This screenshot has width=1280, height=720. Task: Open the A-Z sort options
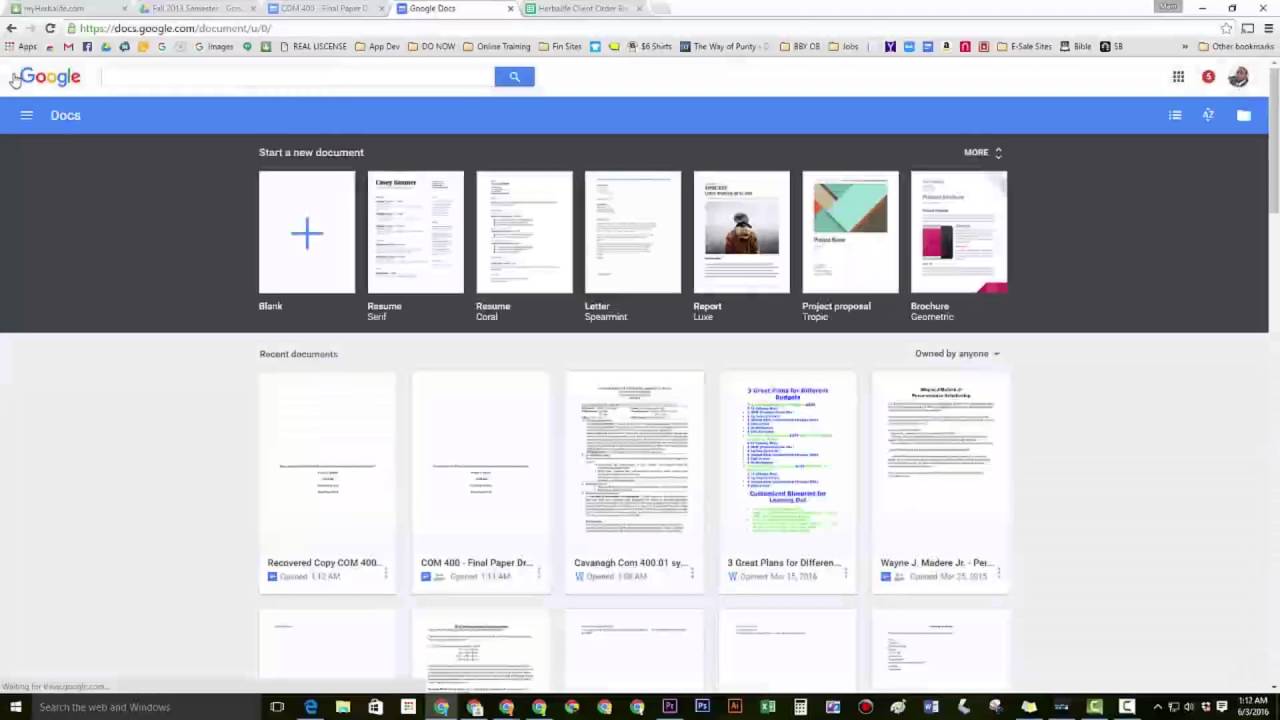click(1208, 115)
